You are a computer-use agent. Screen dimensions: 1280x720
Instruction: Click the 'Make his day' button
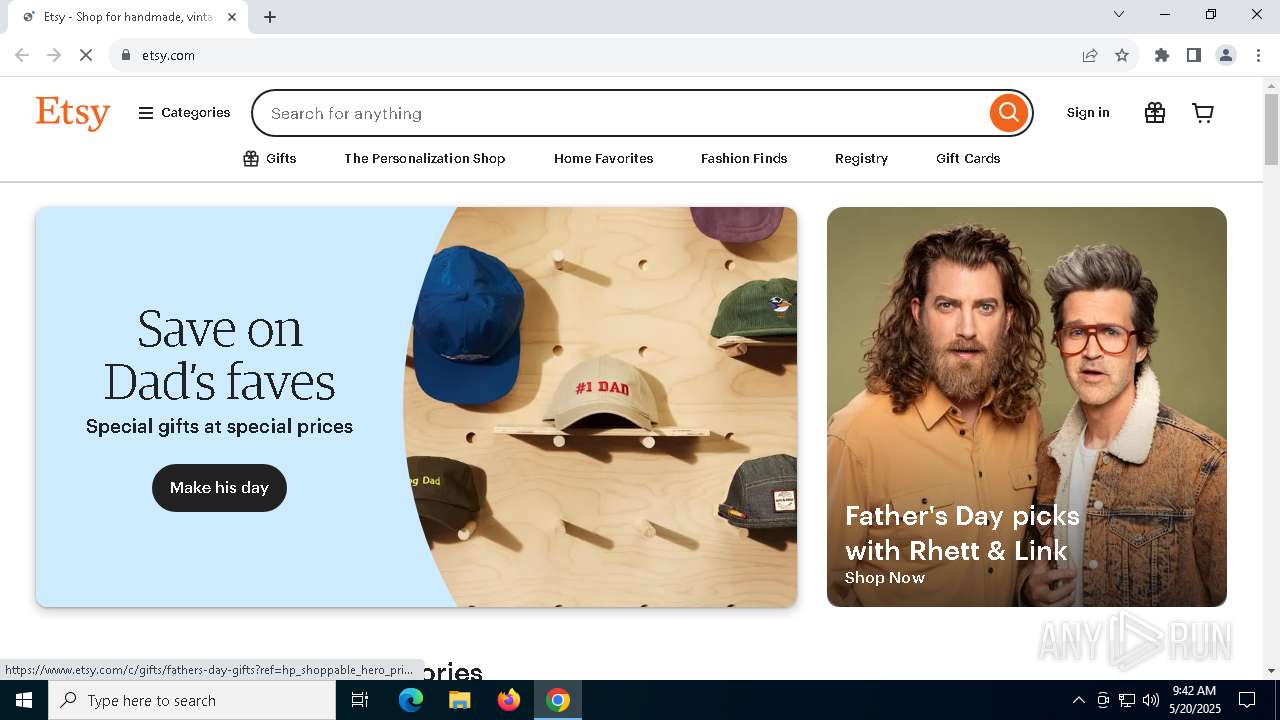pyautogui.click(x=219, y=488)
